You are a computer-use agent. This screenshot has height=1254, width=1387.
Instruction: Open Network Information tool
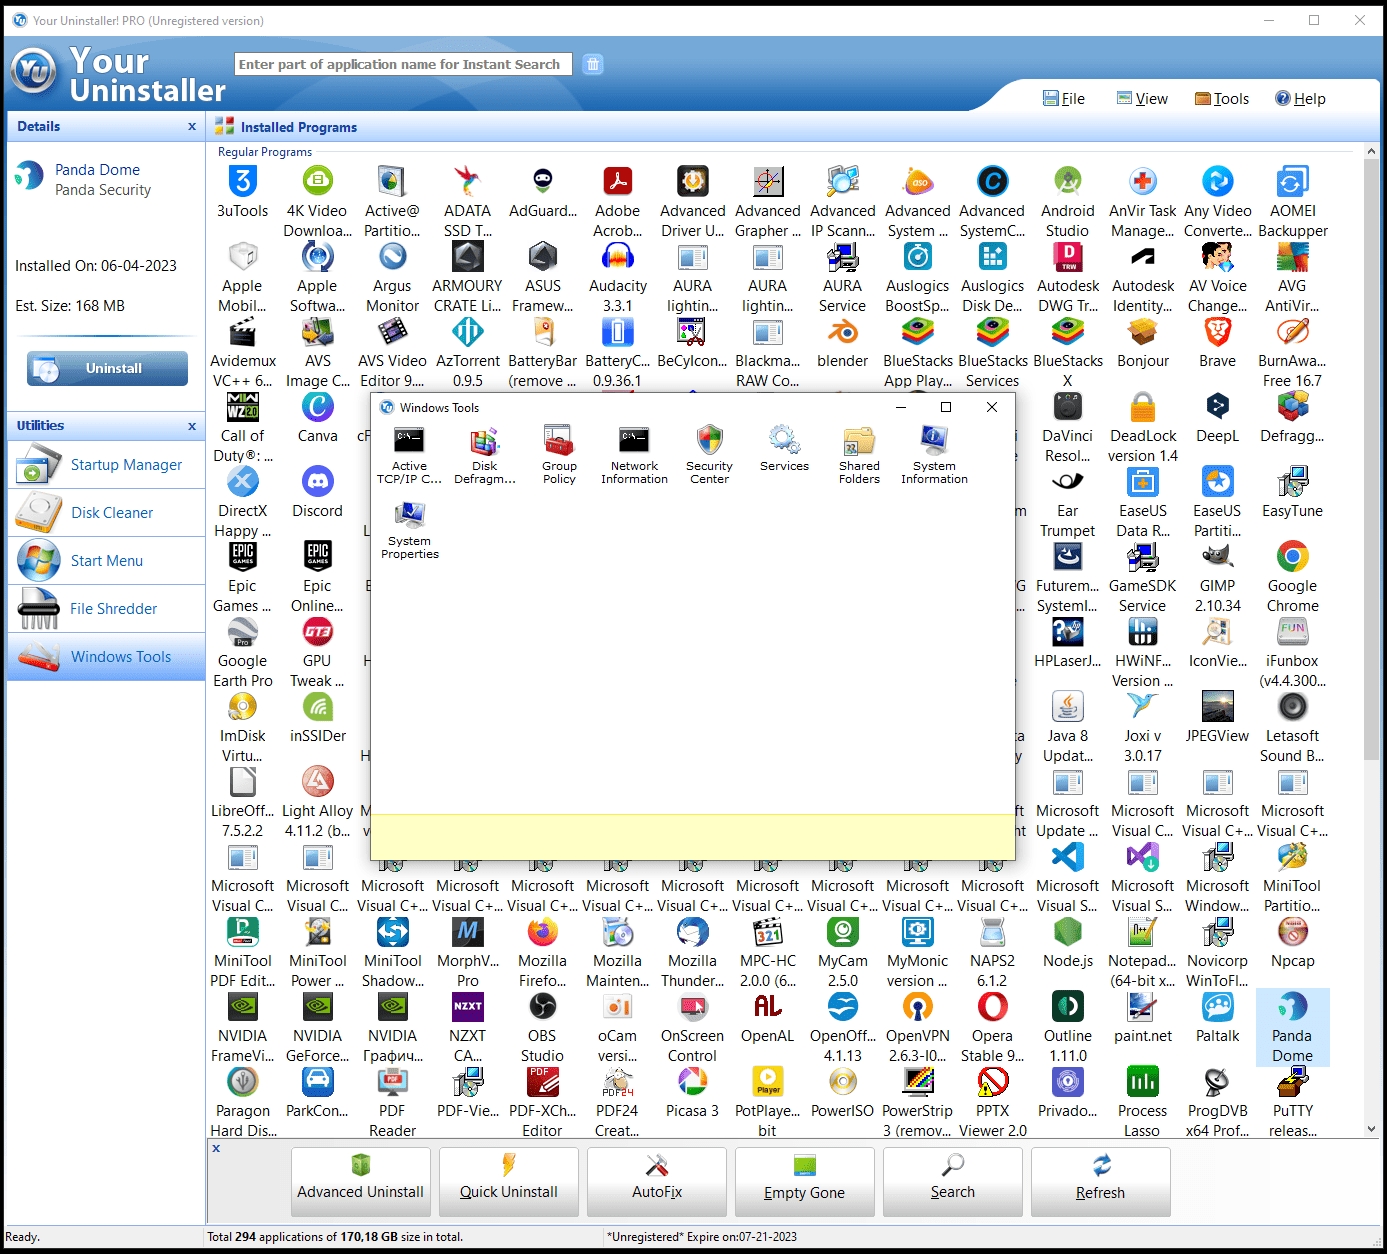pyautogui.click(x=634, y=455)
